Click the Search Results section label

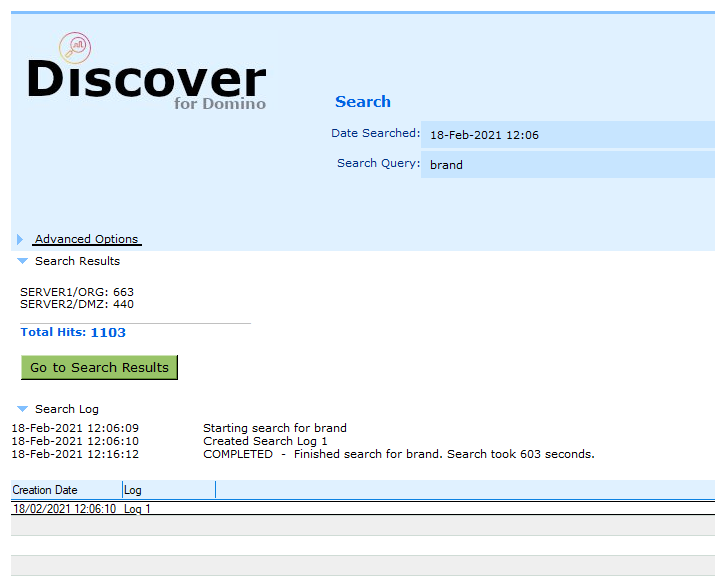[x=78, y=261]
